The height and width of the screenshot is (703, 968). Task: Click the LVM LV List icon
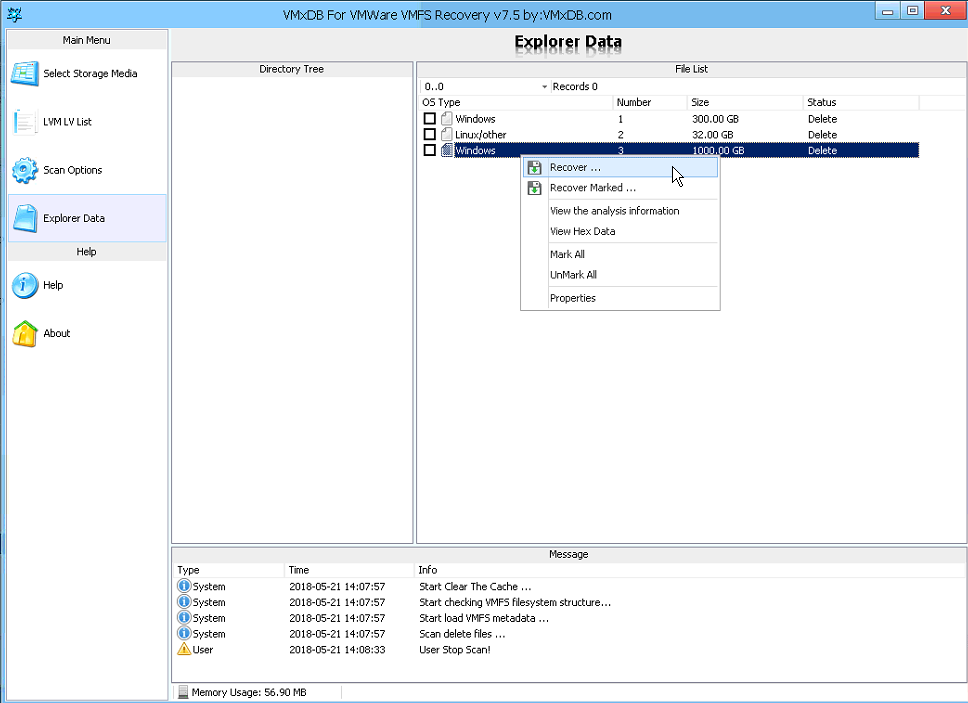click(x=25, y=122)
